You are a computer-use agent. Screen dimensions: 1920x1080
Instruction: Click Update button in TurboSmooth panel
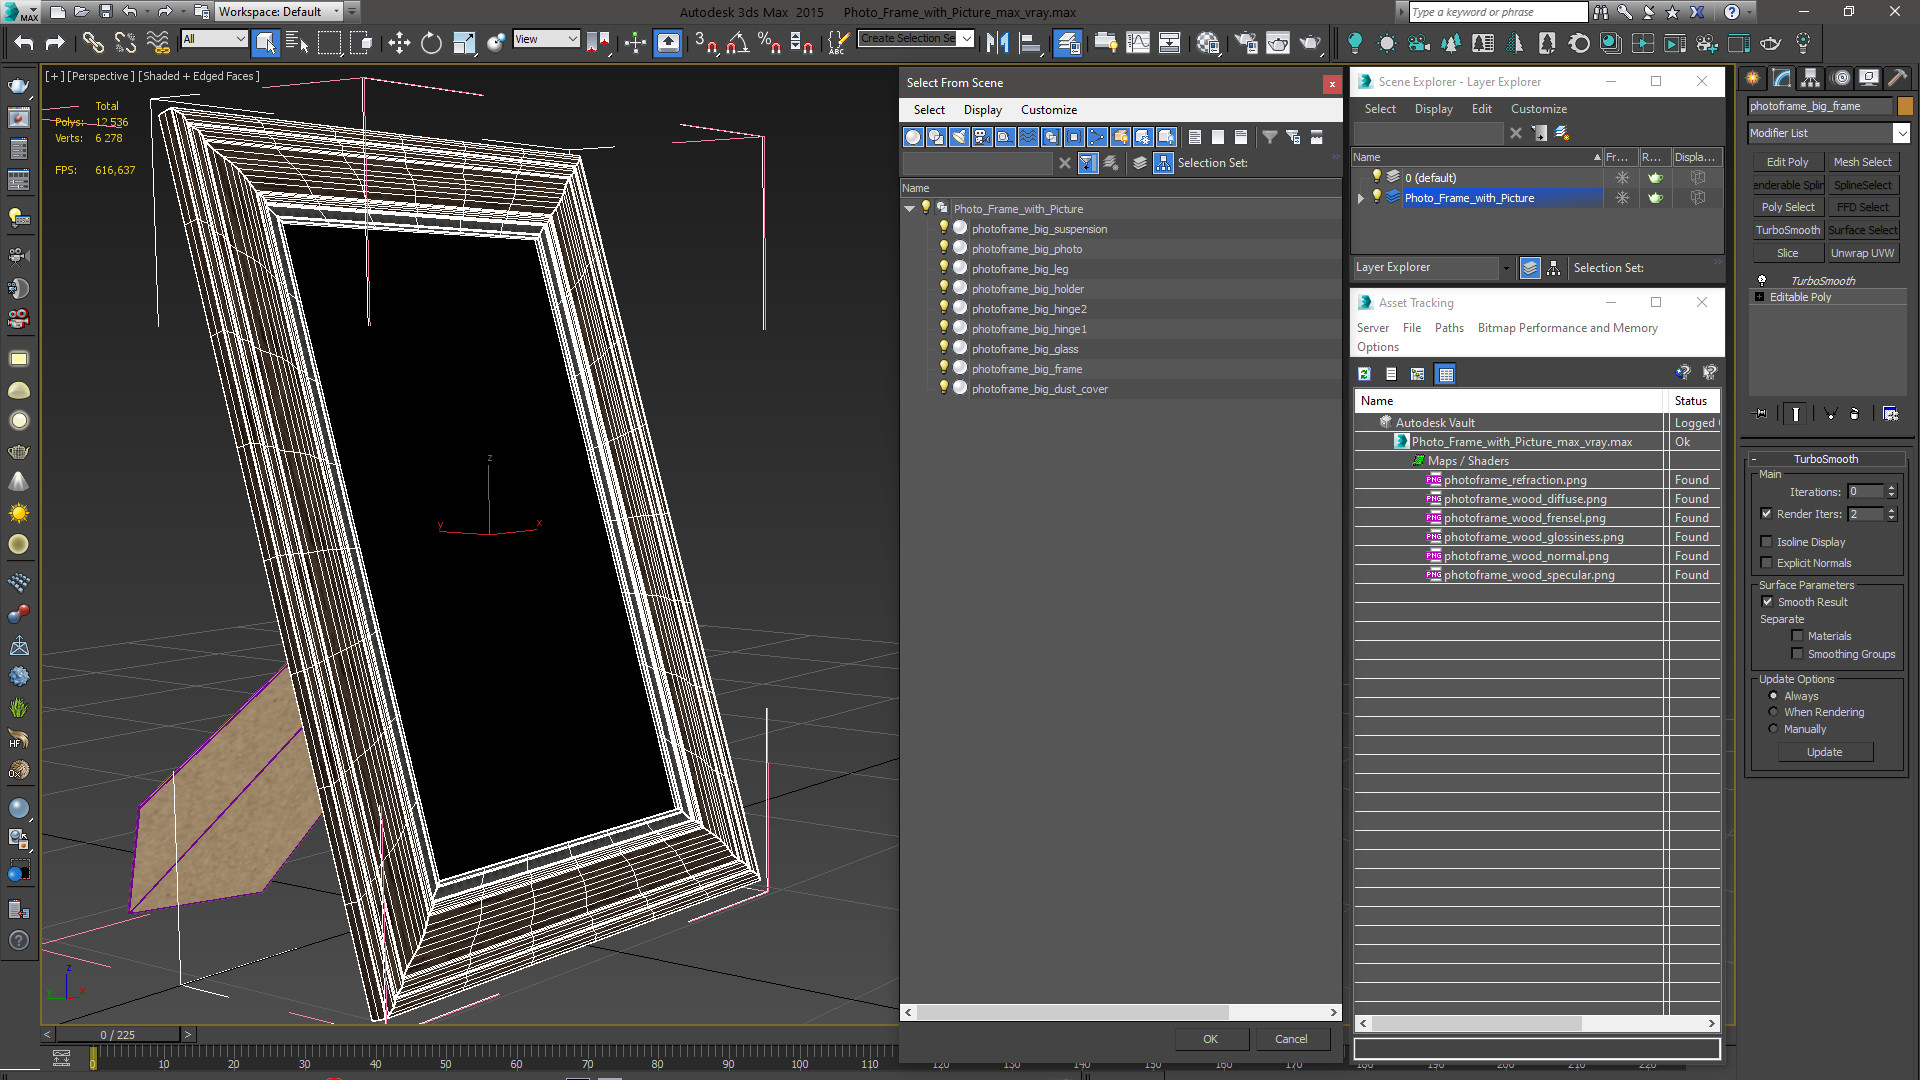coord(1825,752)
